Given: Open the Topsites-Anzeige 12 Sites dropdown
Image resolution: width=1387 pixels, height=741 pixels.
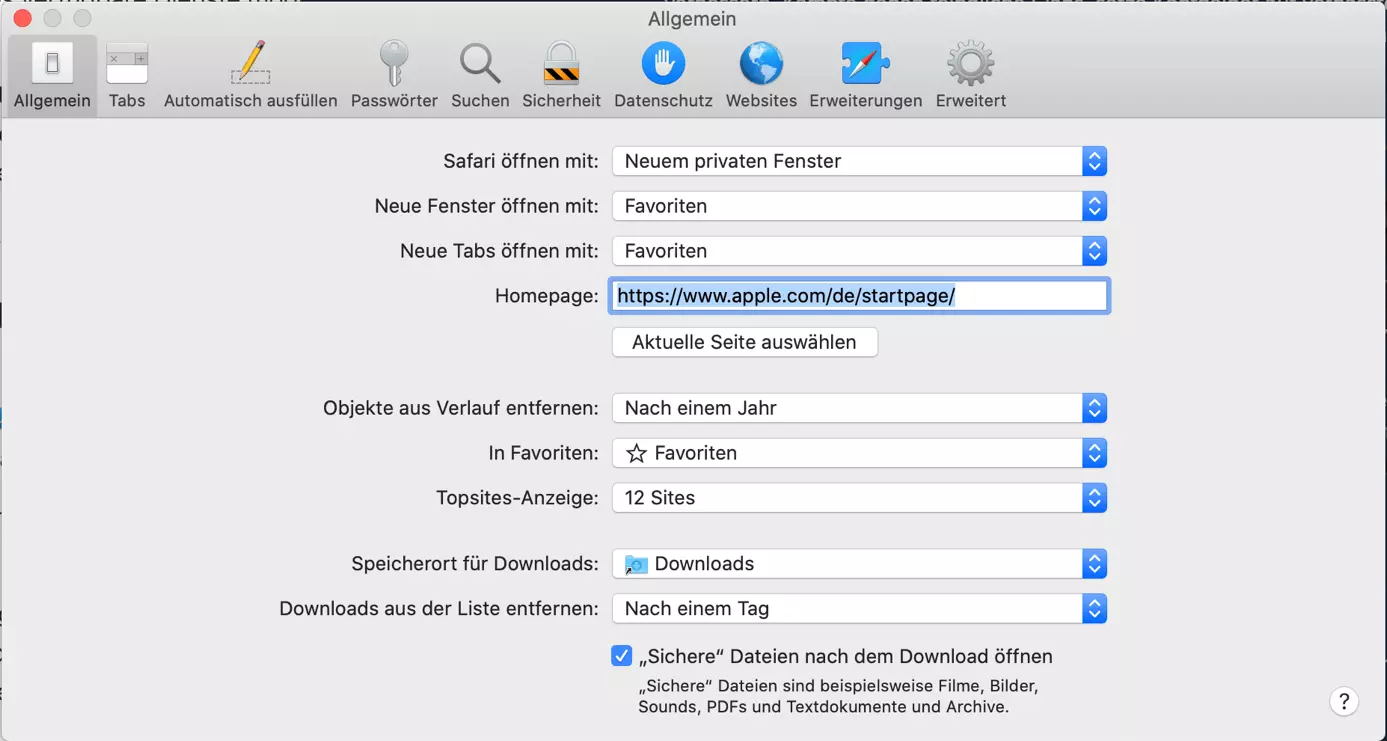Looking at the screenshot, I should pos(859,498).
